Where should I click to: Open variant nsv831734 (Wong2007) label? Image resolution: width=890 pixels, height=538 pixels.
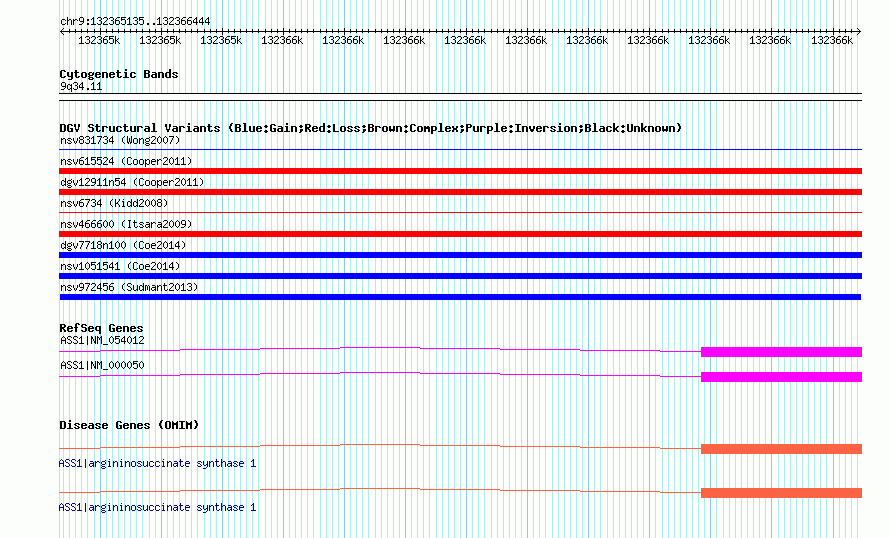120,140
